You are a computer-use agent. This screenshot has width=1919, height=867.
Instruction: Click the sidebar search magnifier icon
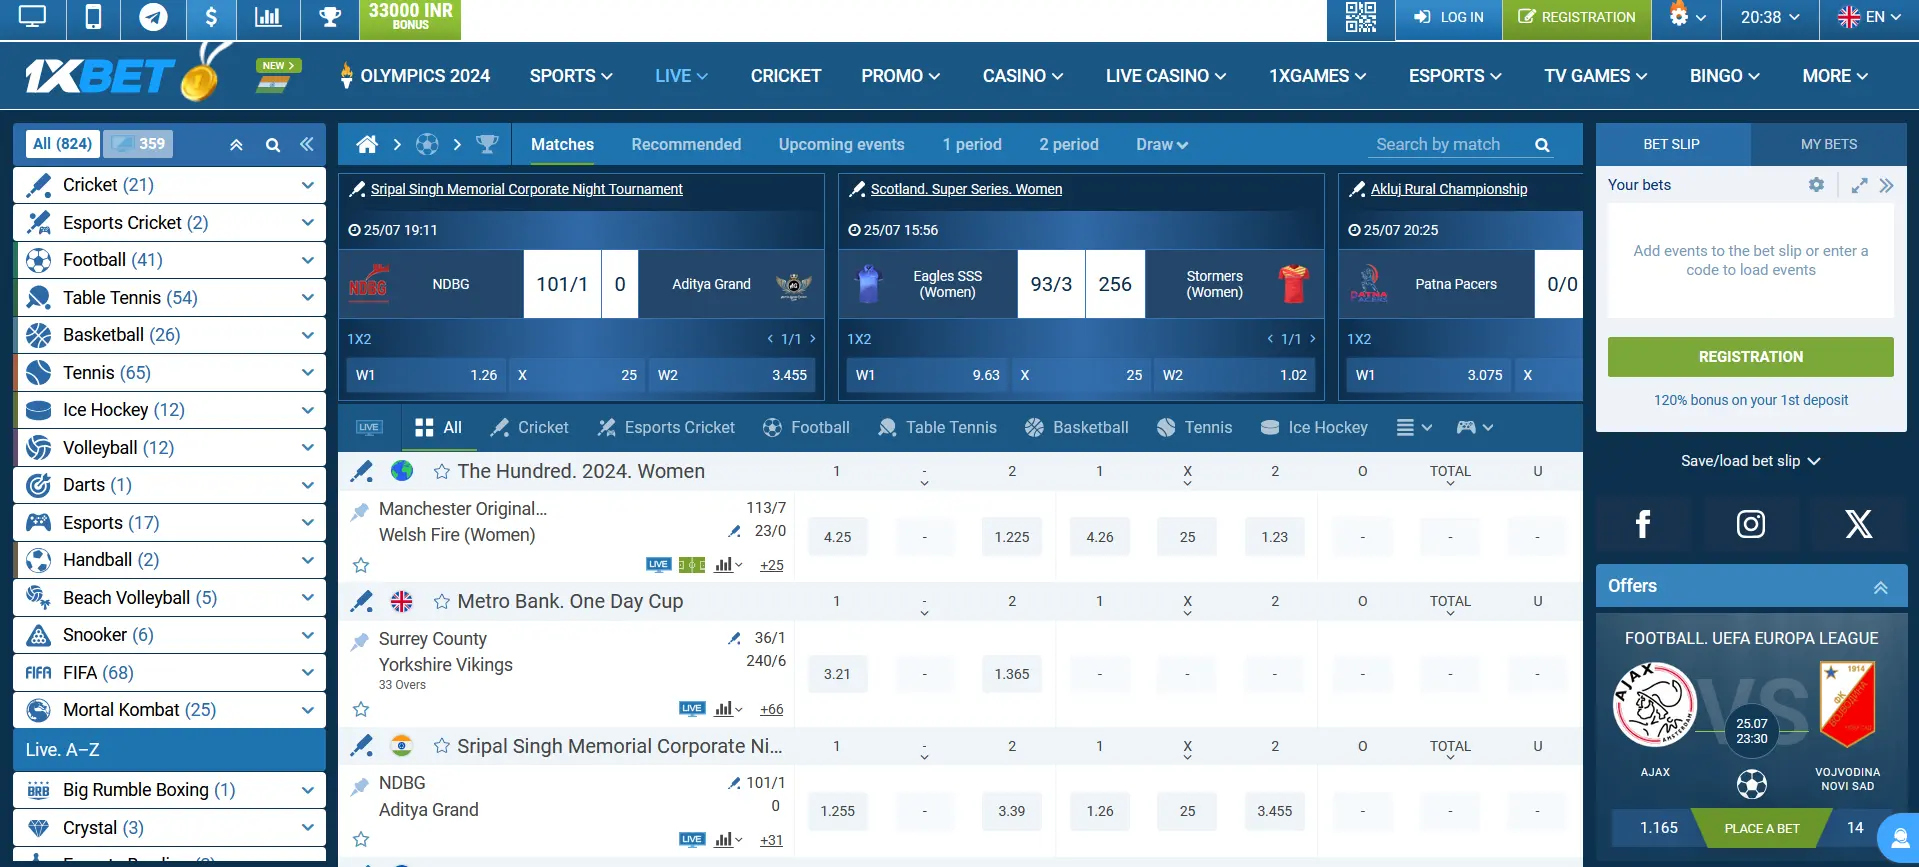(272, 145)
